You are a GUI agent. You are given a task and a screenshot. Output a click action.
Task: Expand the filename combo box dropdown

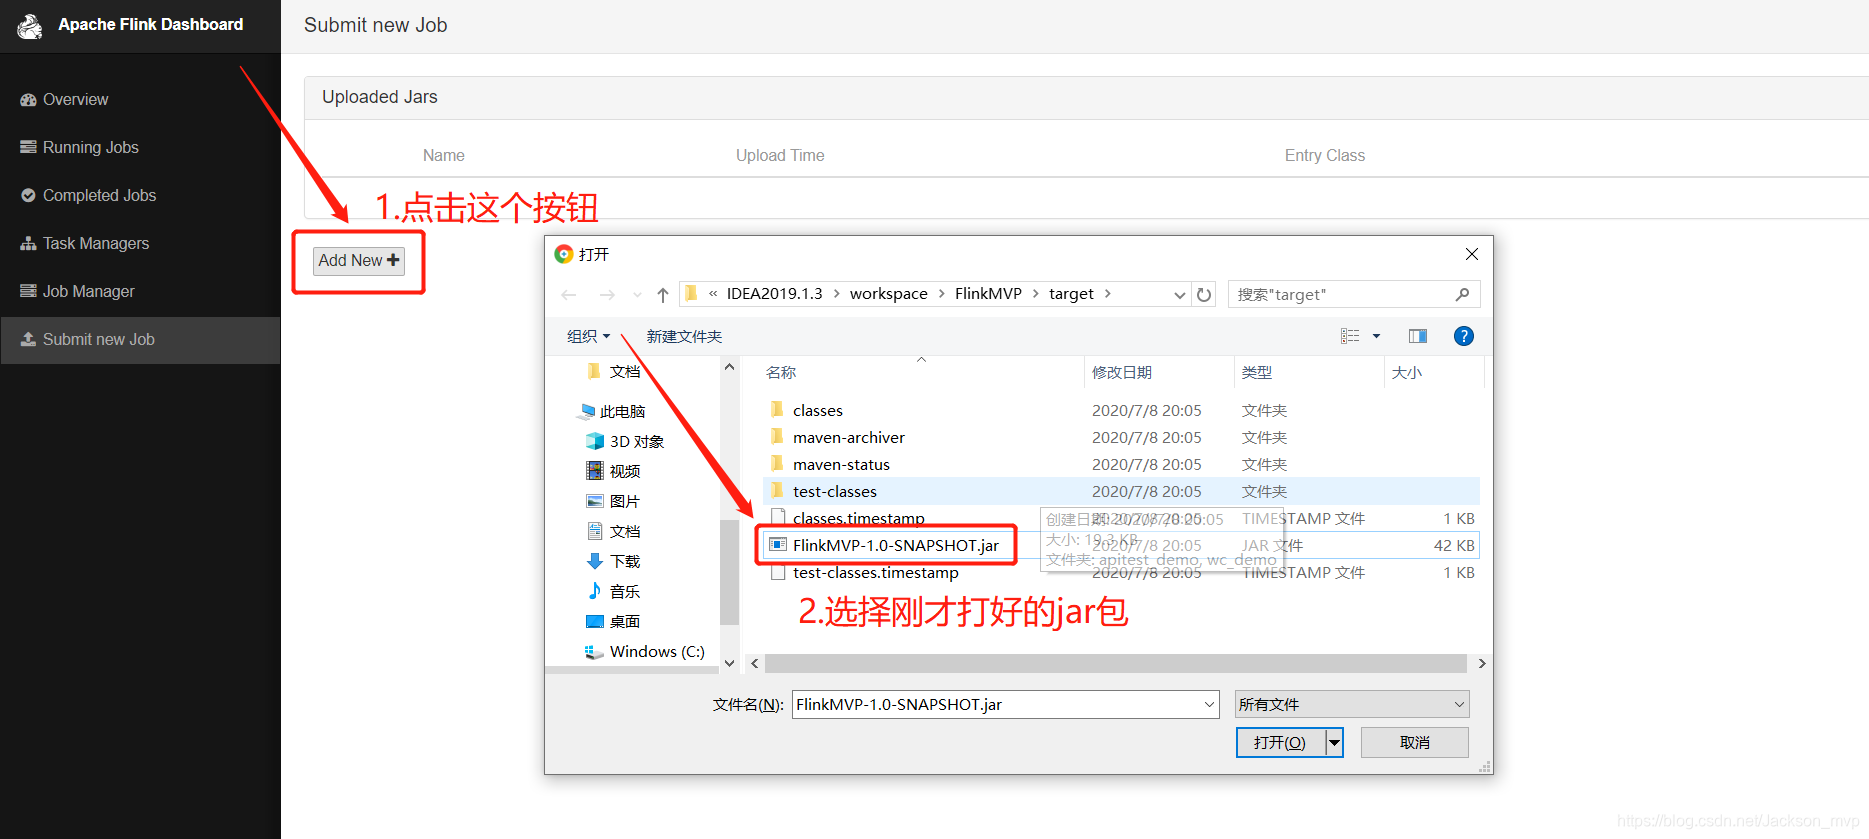(1210, 704)
